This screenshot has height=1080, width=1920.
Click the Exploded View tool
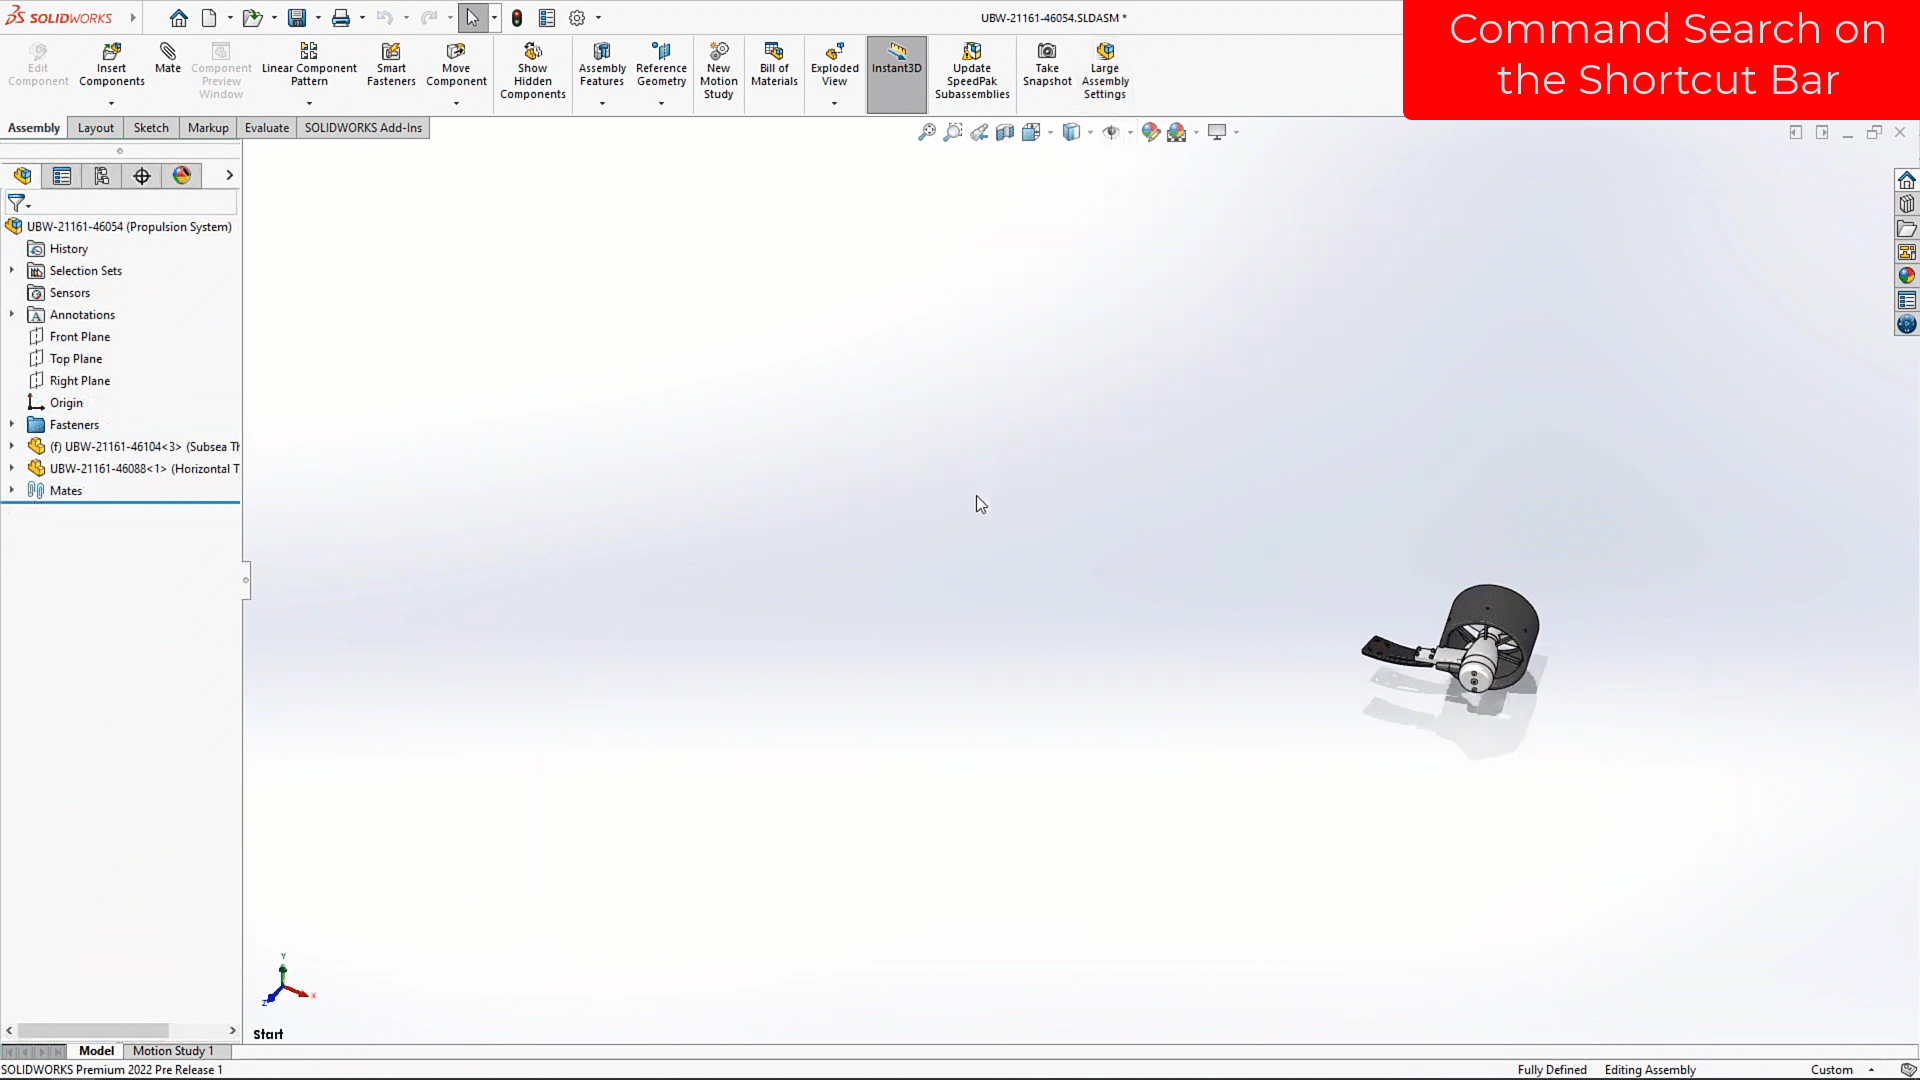tap(834, 64)
